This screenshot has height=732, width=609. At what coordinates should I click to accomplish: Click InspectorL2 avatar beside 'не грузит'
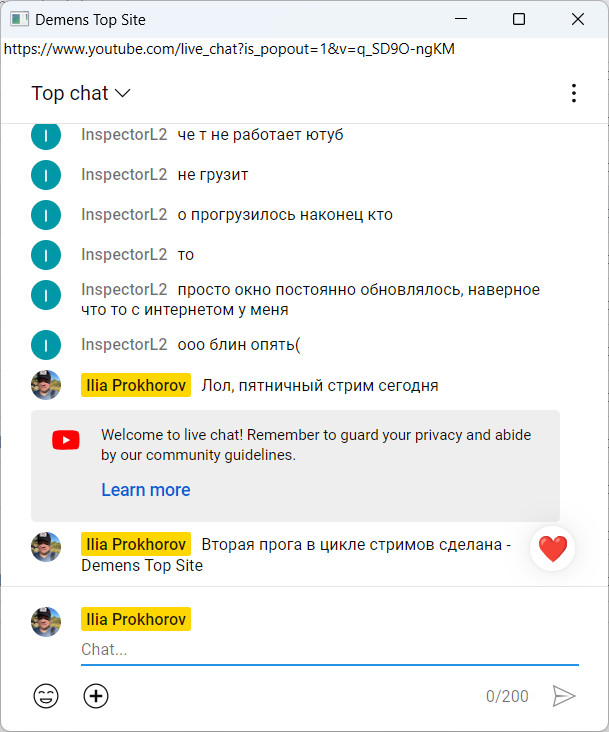46,175
